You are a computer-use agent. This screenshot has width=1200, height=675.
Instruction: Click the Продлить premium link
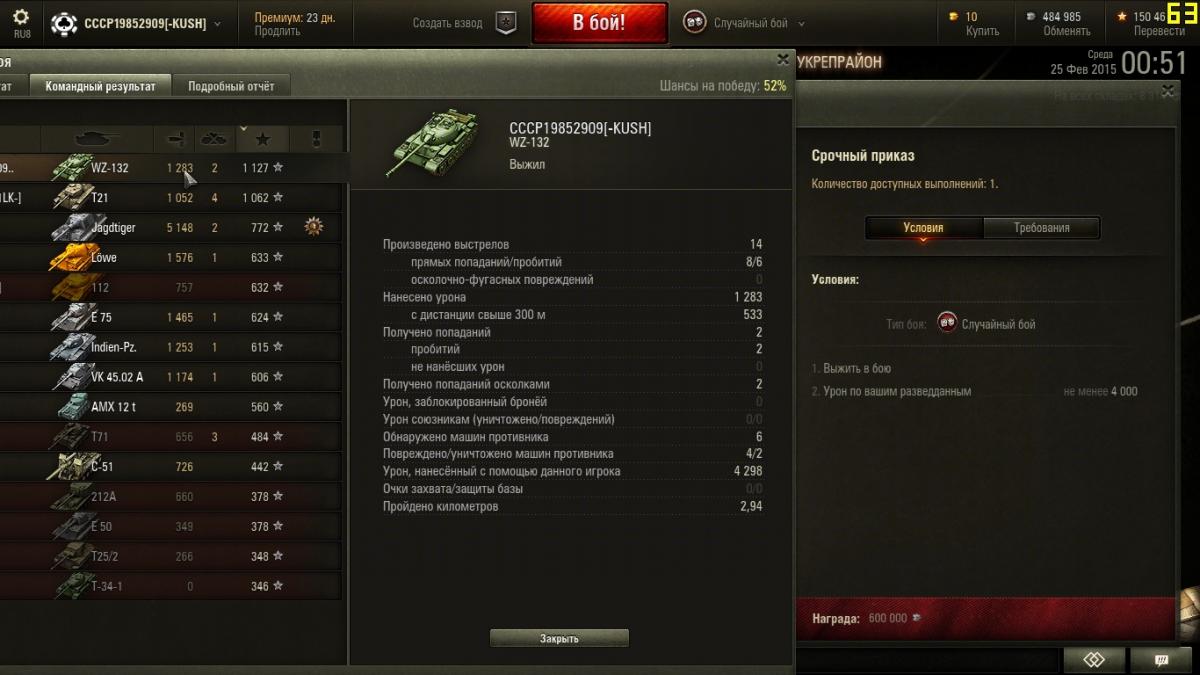coord(277,31)
